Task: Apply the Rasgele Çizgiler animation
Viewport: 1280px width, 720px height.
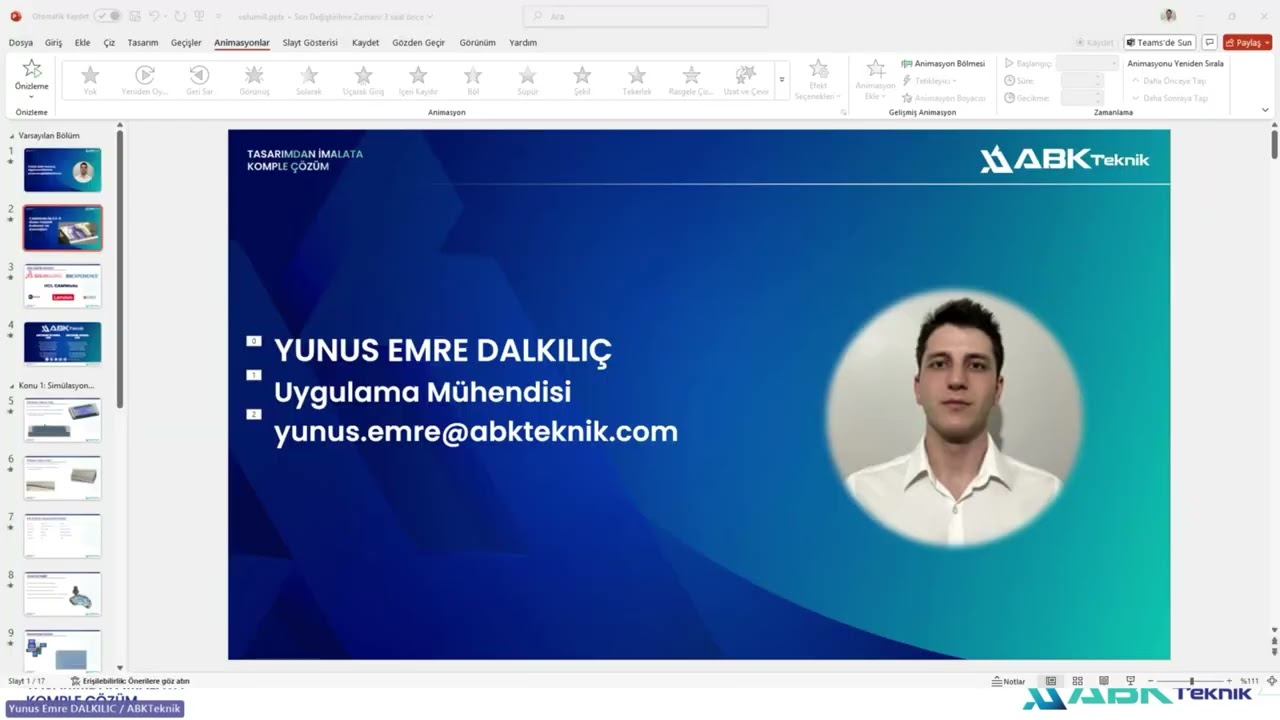Action: coord(691,80)
